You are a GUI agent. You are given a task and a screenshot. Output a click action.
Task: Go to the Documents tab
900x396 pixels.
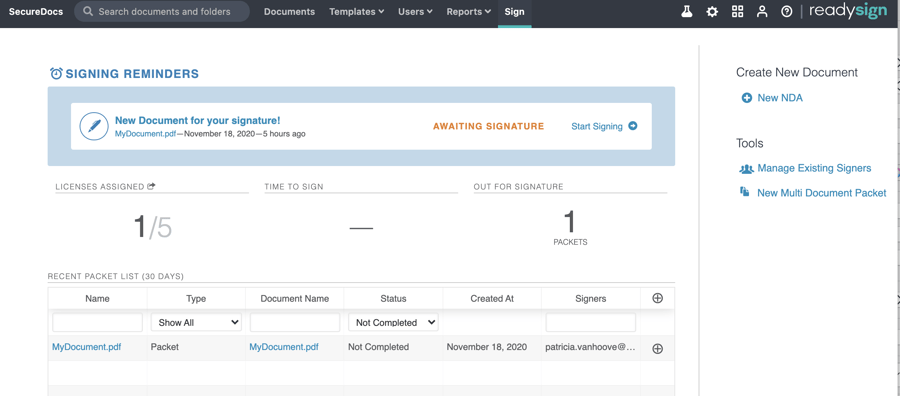click(289, 11)
